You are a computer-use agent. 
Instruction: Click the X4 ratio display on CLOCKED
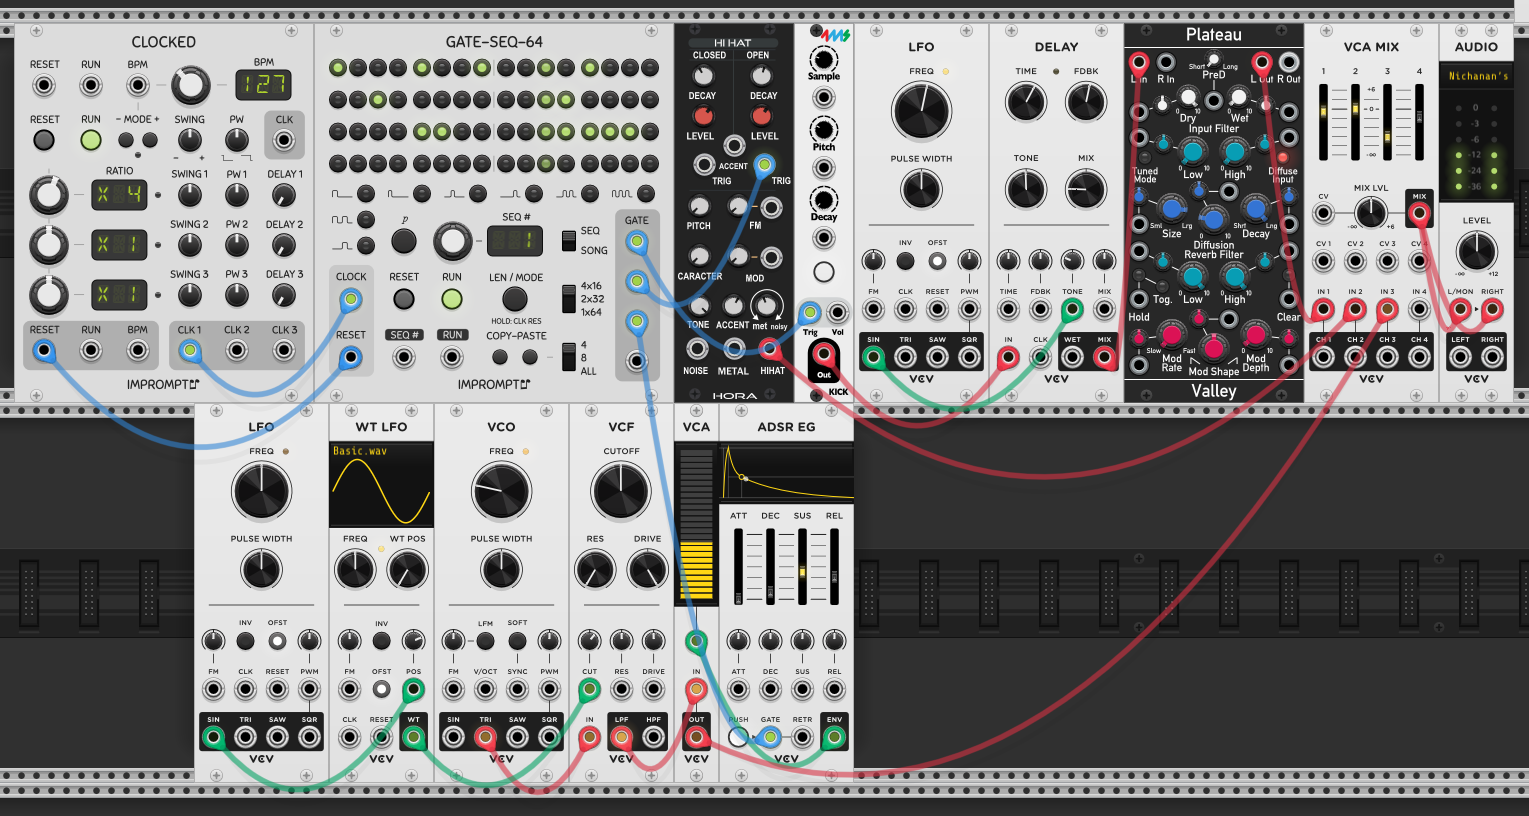pyautogui.click(x=119, y=194)
